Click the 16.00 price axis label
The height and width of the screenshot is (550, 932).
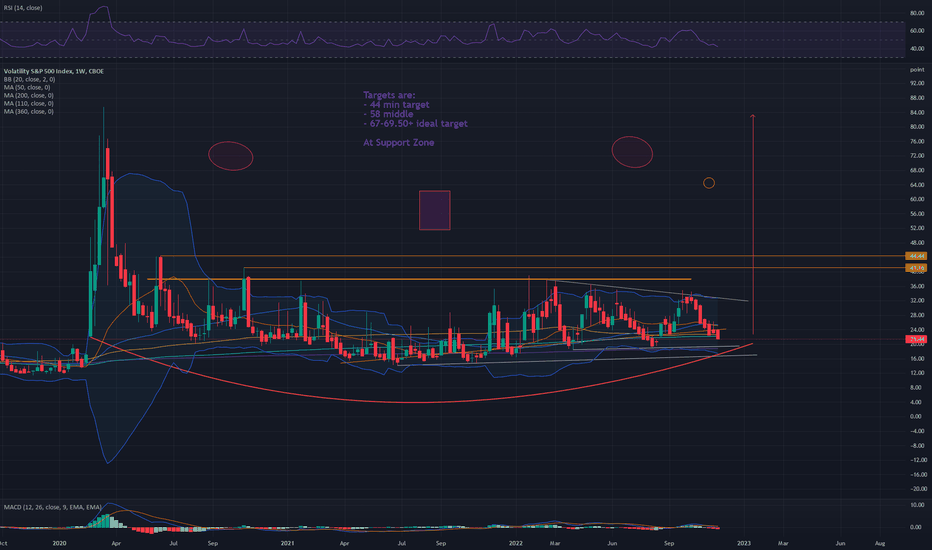[917, 359]
